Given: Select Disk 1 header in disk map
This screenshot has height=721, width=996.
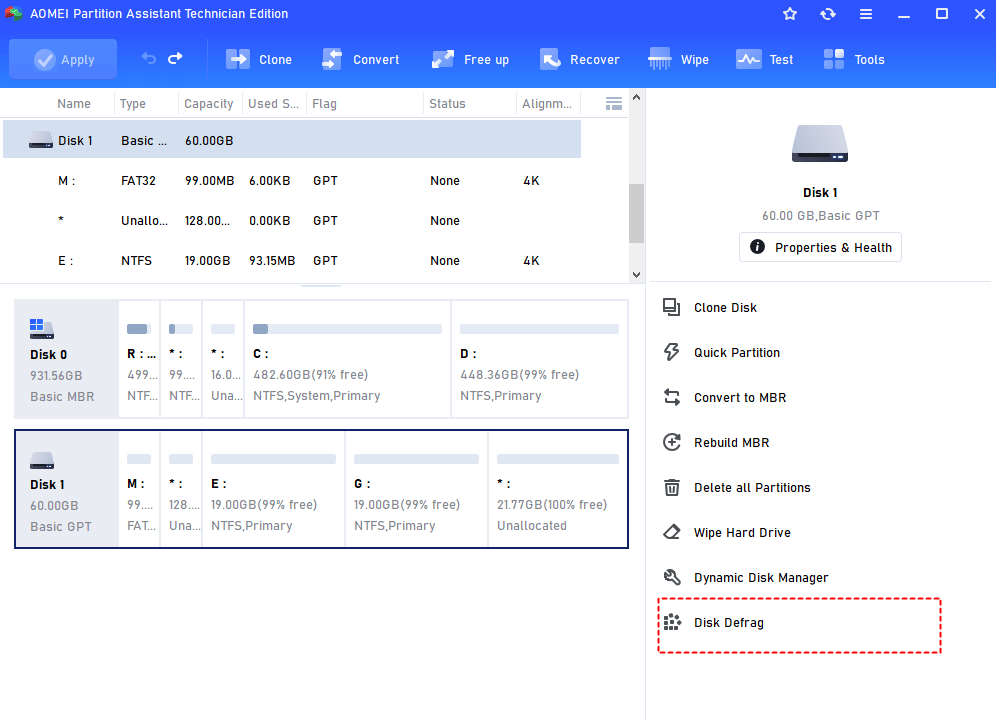Looking at the screenshot, I should coord(67,489).
